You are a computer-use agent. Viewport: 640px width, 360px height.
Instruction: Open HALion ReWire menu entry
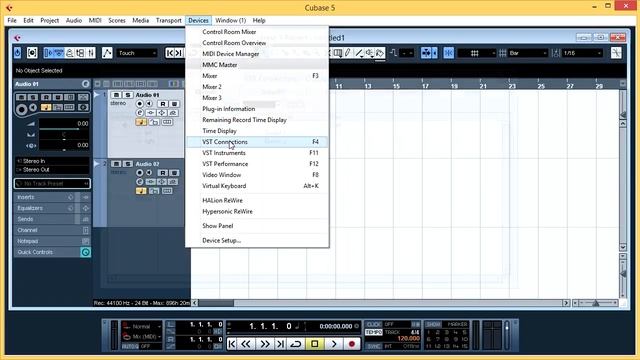[257, 200]
